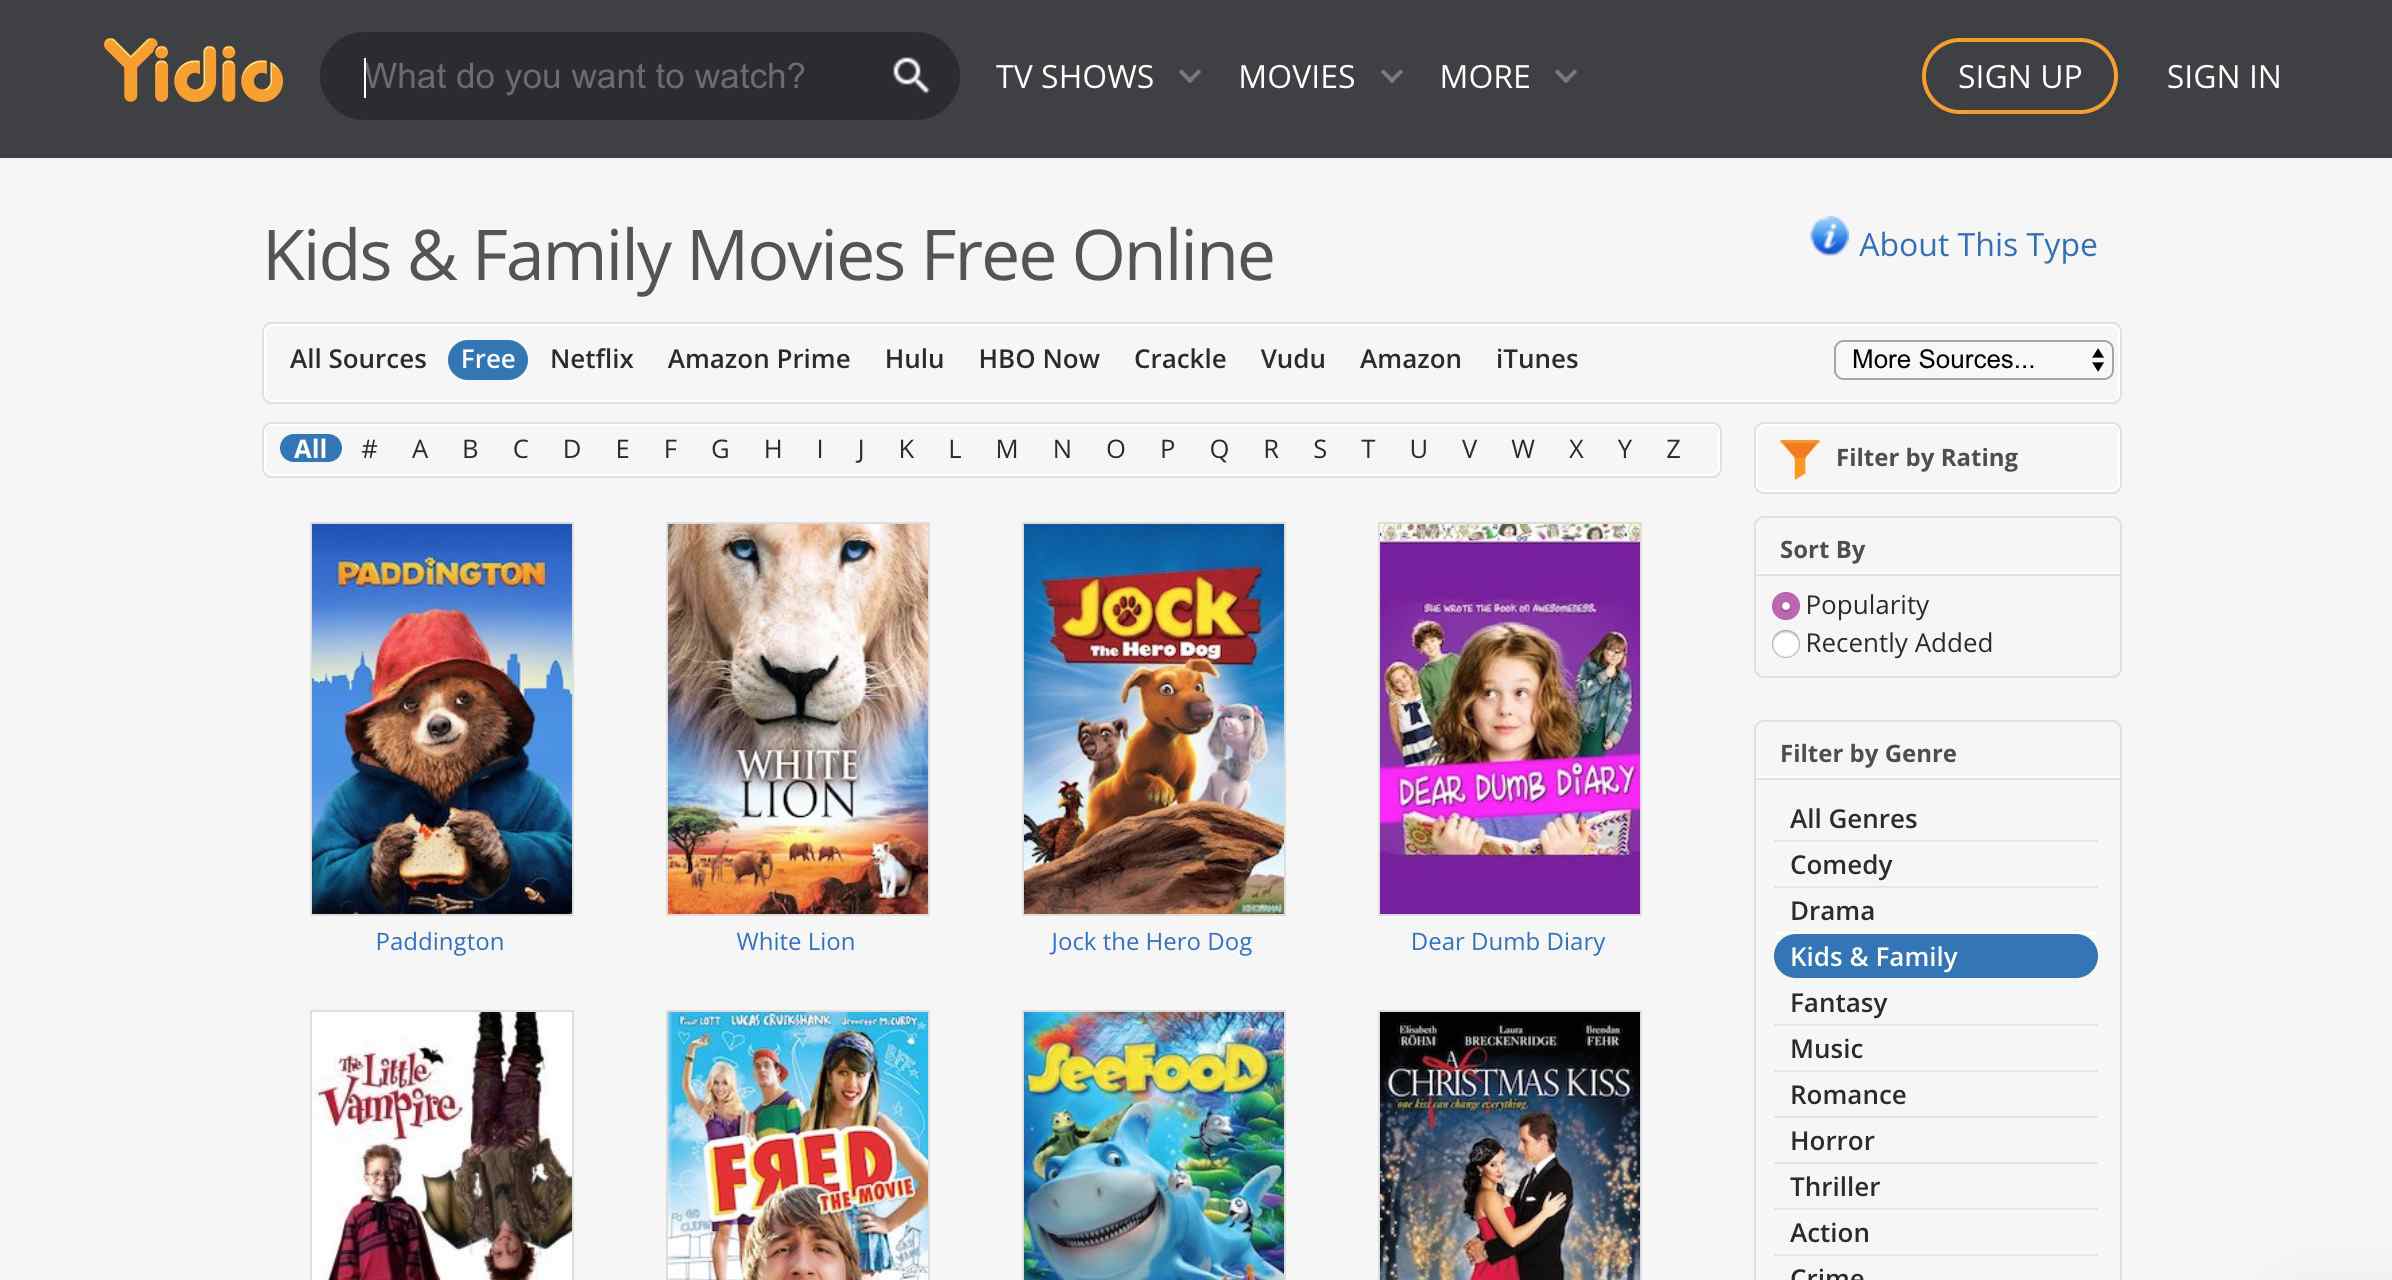The height and width of the screenshot is (1280, 2392).
Task: Select the Free source tab
Action: click(x=488, y=359)
